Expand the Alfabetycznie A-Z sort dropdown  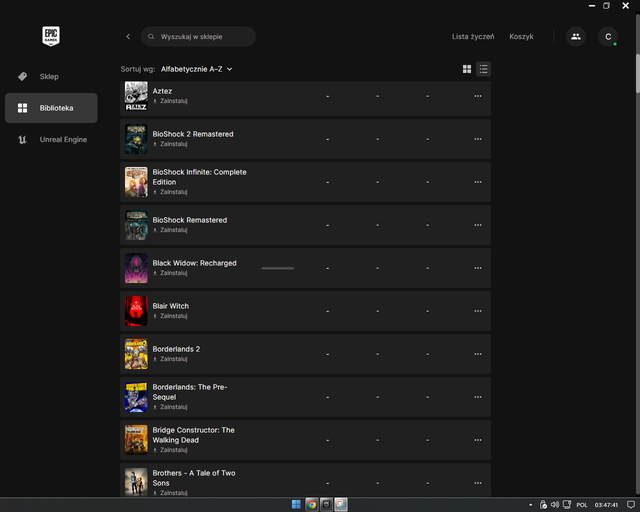(x=196, y=69)
